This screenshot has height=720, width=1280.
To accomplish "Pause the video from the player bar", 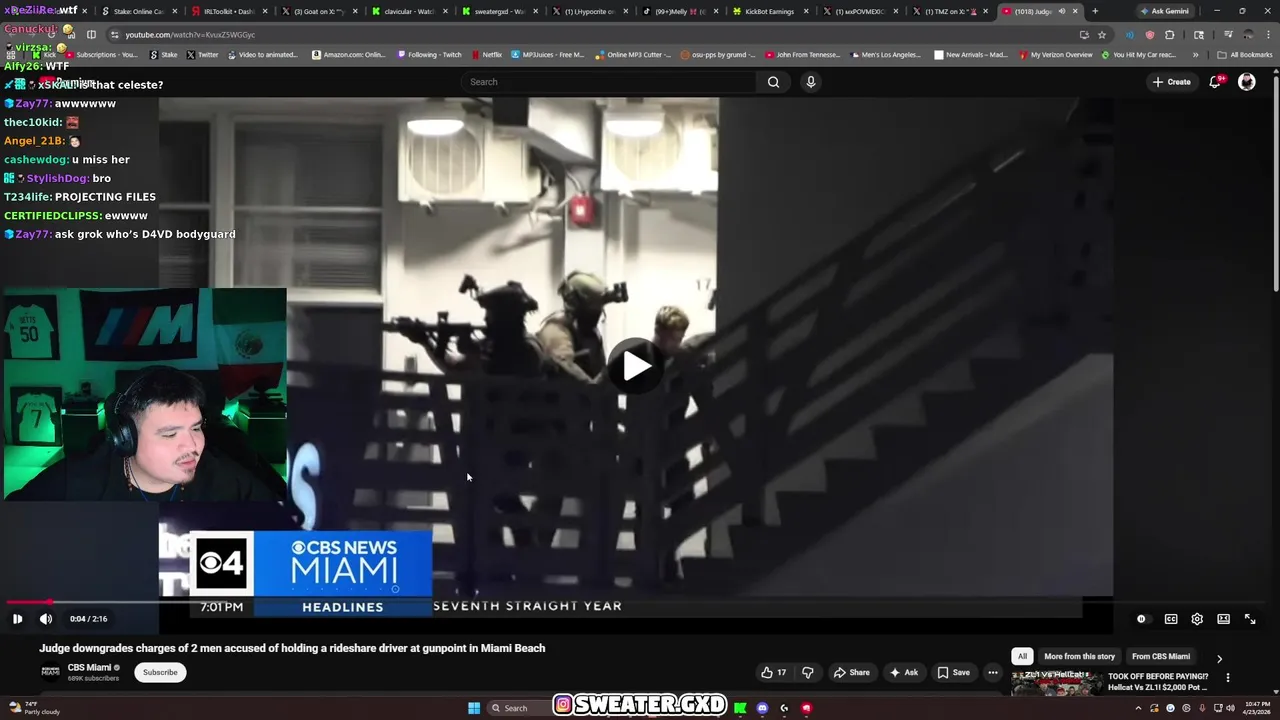I will 17,619.
